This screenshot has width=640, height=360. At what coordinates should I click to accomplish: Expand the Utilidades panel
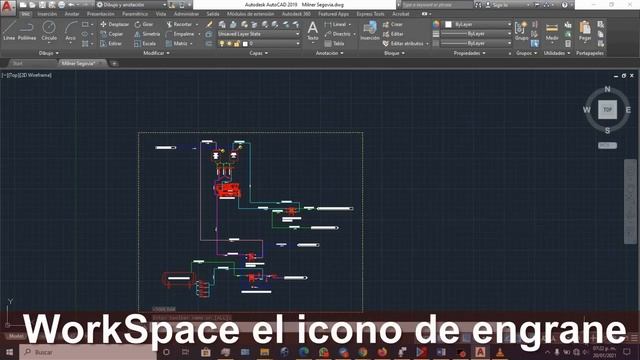click(x=557, y=53)
